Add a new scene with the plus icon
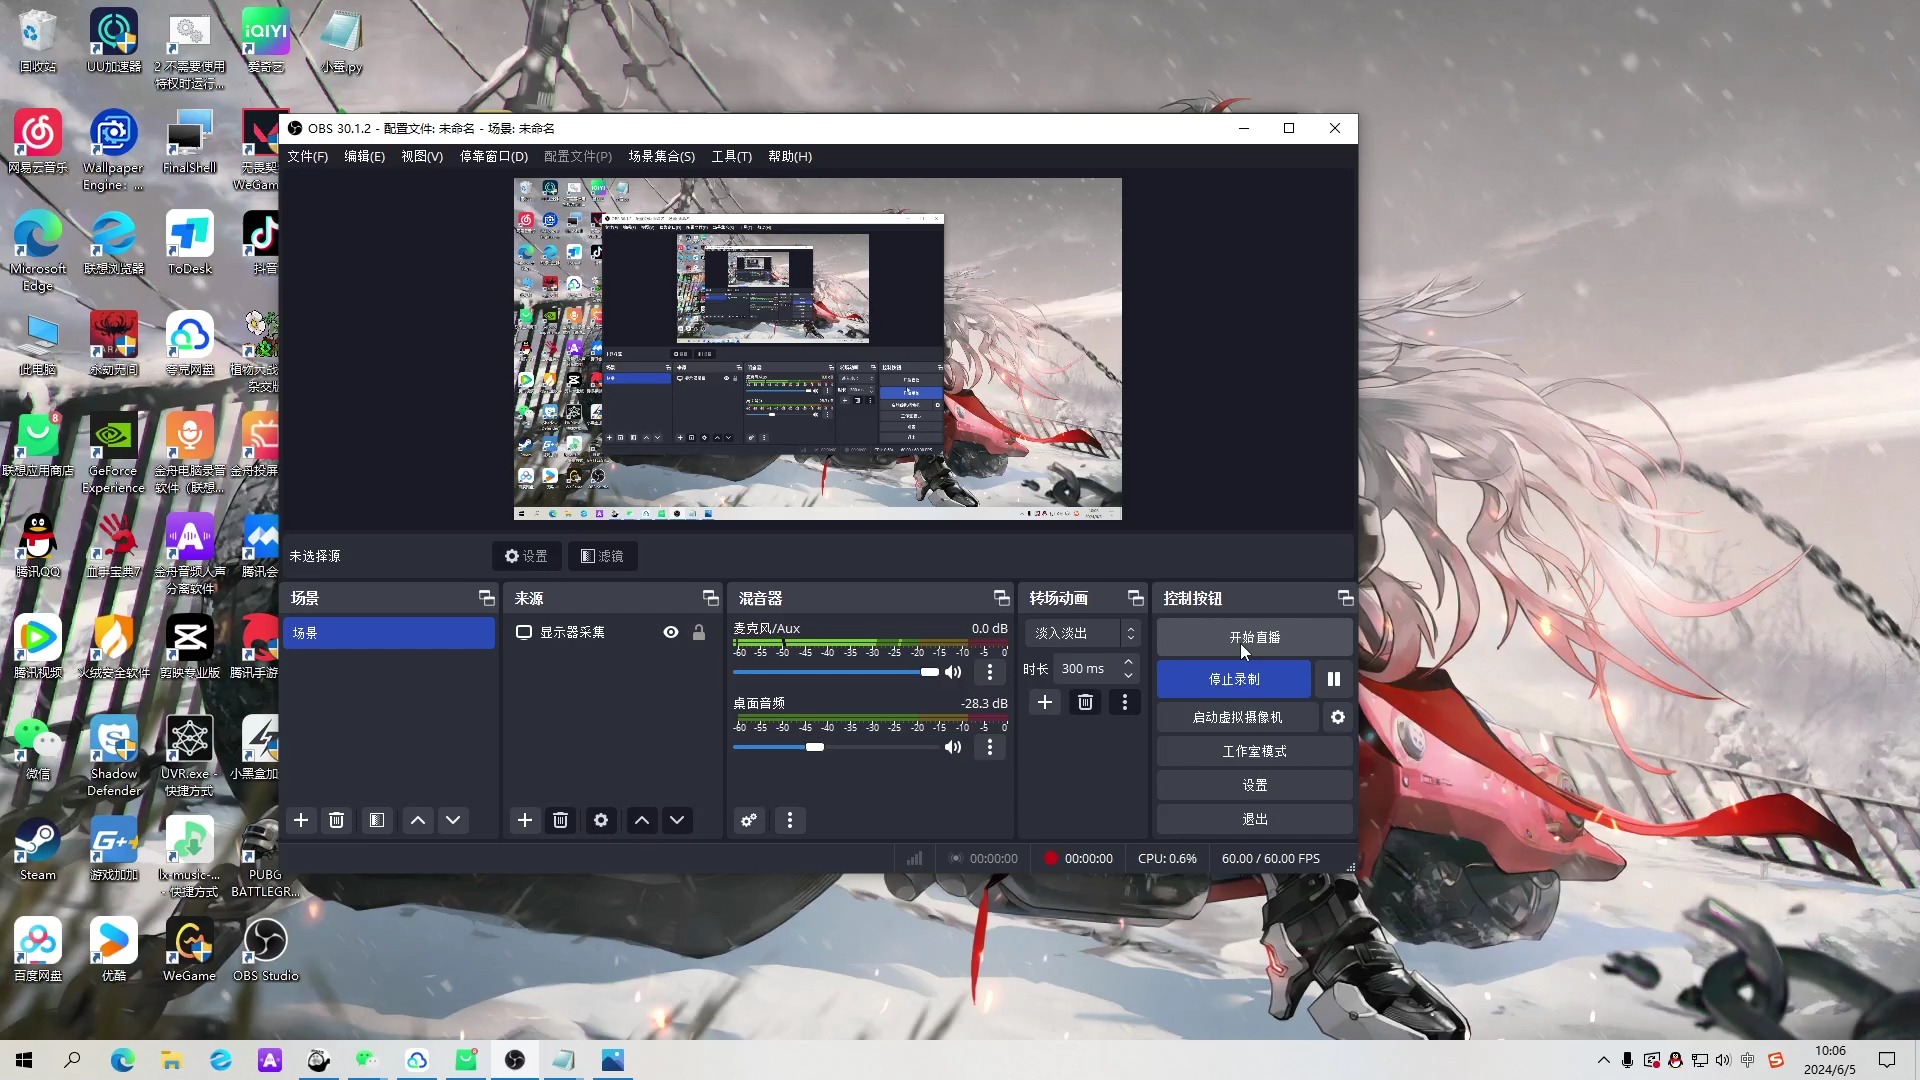Screen dimensions: 1920x1080 301,820
